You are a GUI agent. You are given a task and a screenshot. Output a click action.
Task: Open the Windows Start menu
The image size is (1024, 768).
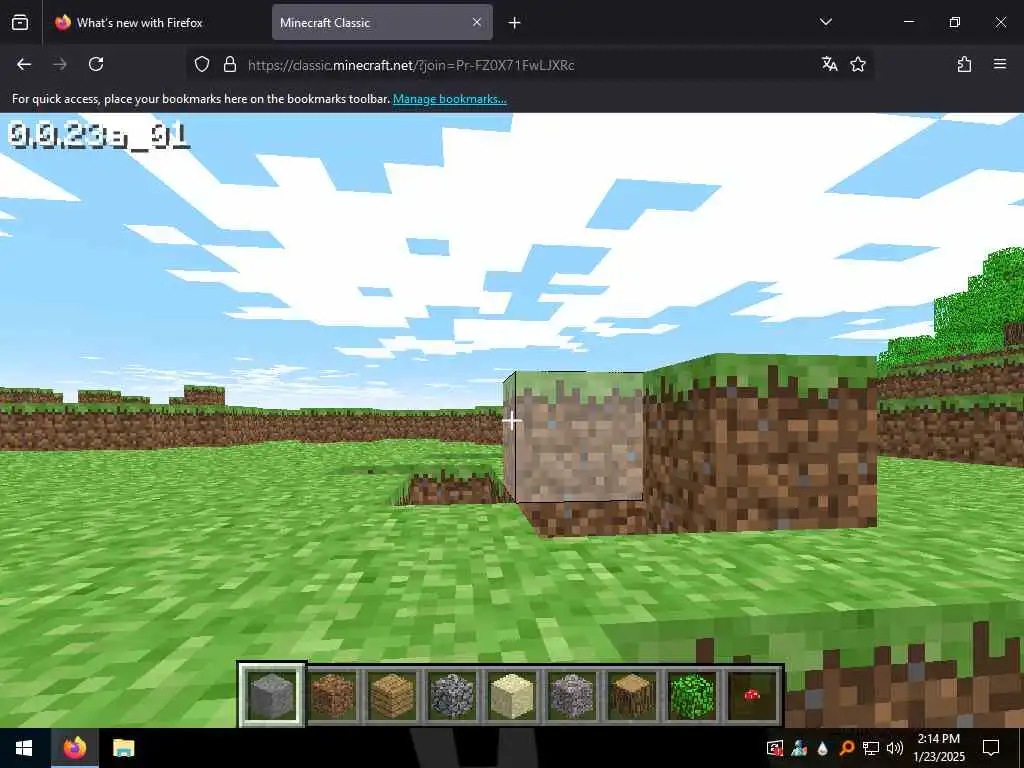pos(25,748)
